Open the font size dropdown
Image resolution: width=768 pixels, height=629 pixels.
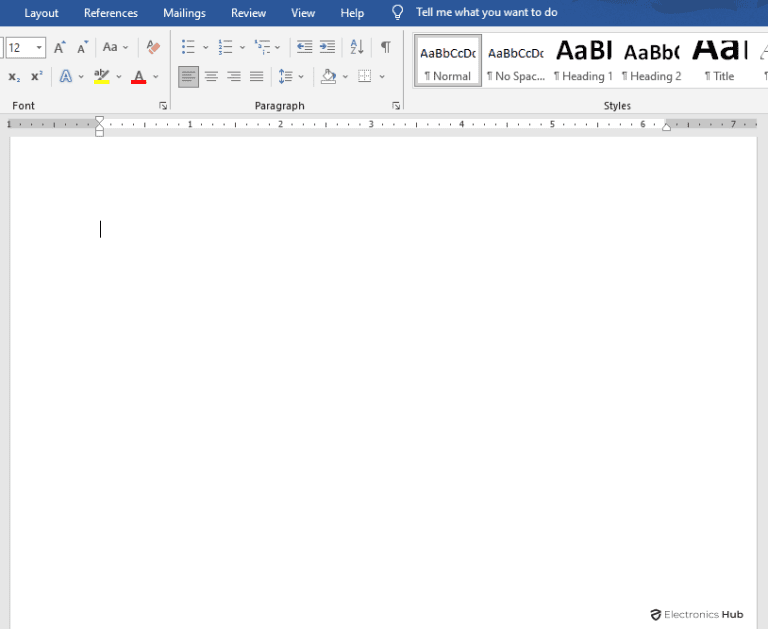[39, 47]
